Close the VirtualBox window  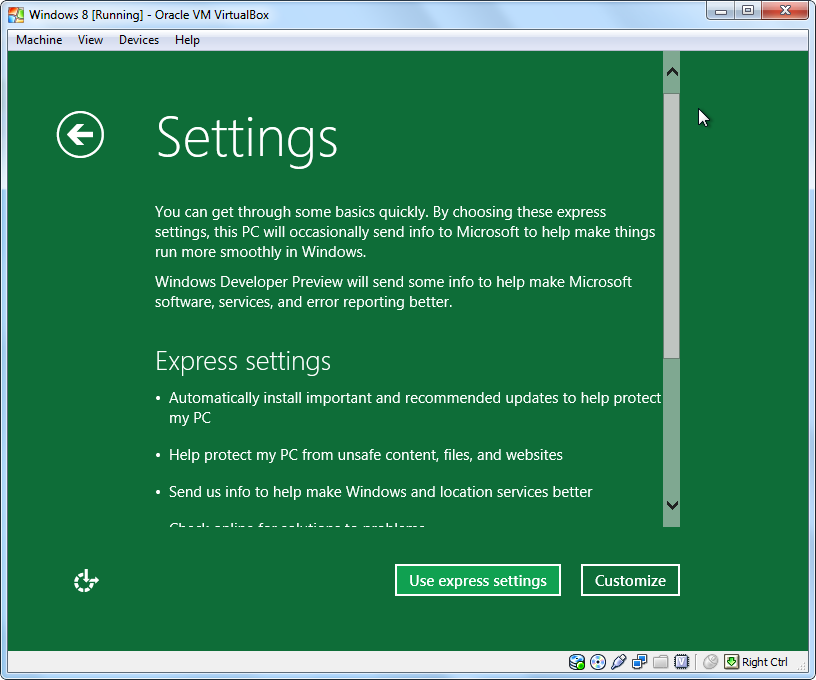click(x=785, y=11)
